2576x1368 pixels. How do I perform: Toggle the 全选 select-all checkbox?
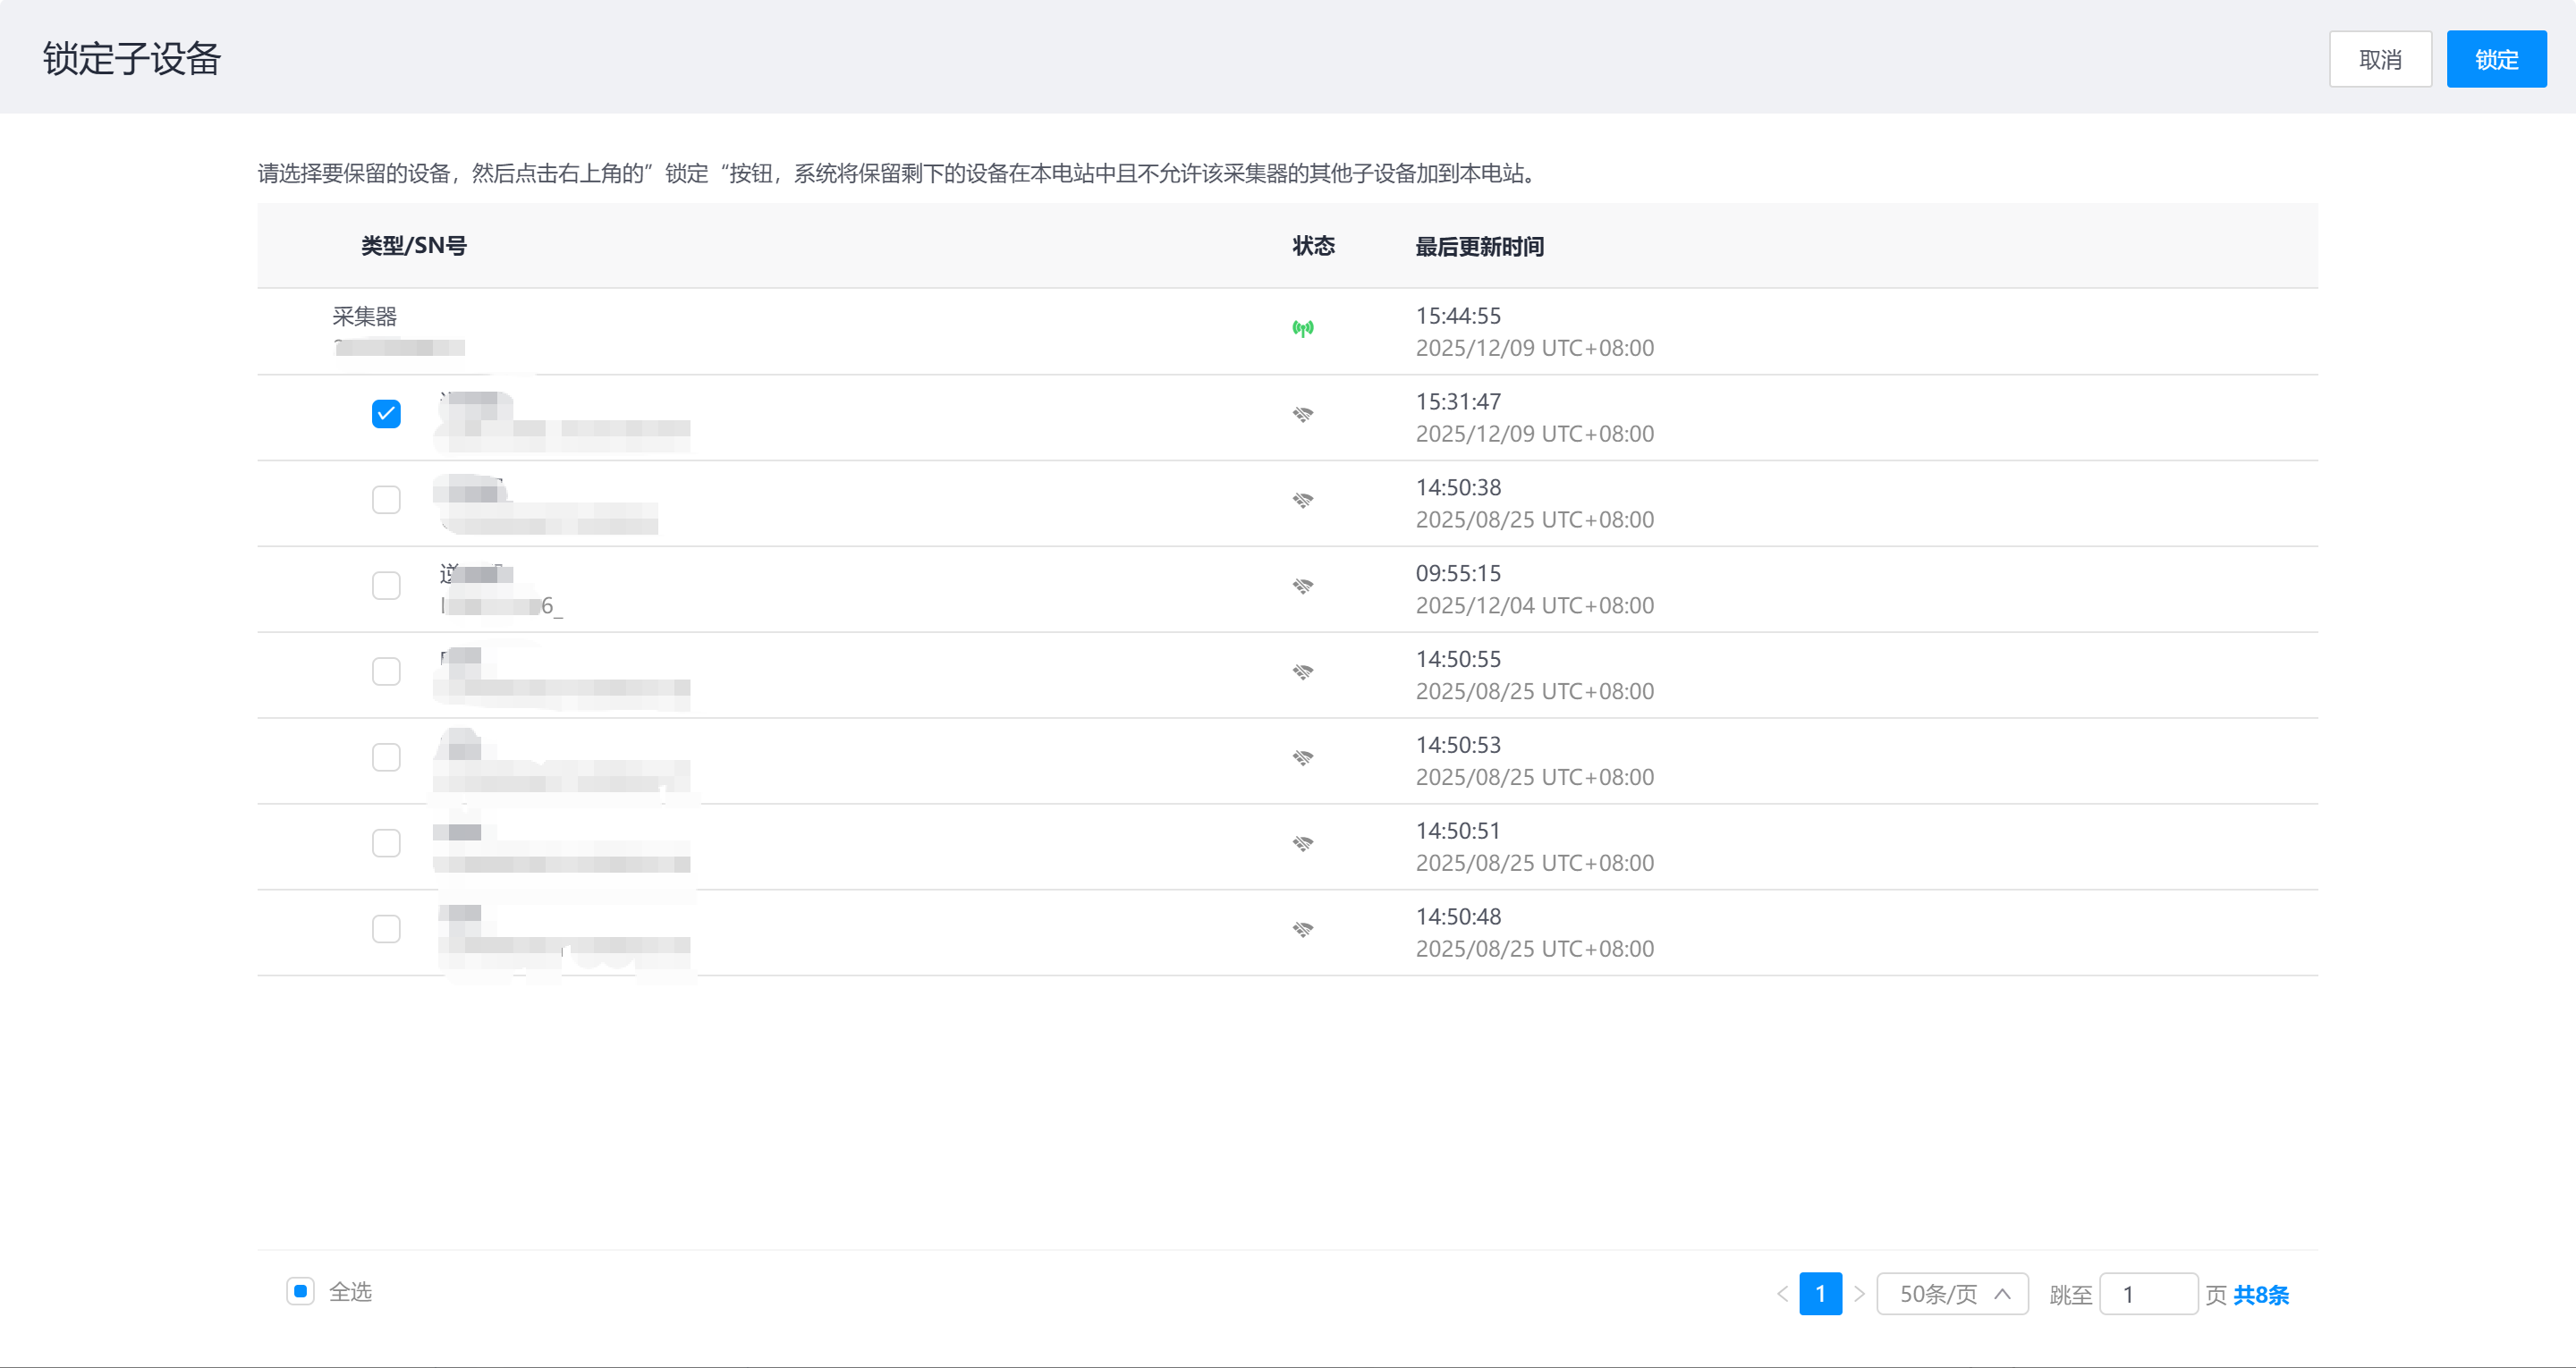click(x=300, y=1291)
